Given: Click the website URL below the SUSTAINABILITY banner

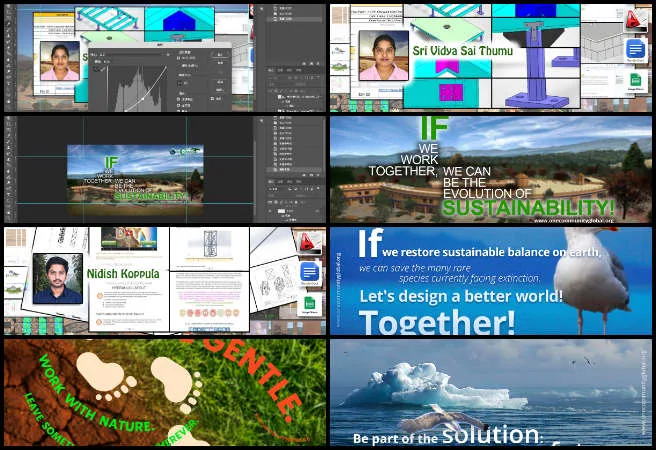Looking at the screenshot, I should click(573, 220).
